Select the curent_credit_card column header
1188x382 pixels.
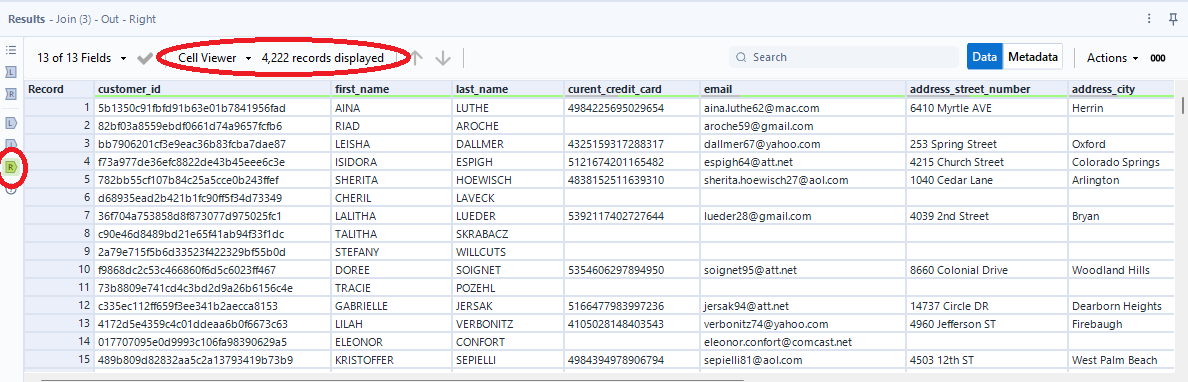pyautogui.click(x=632, y=89)
